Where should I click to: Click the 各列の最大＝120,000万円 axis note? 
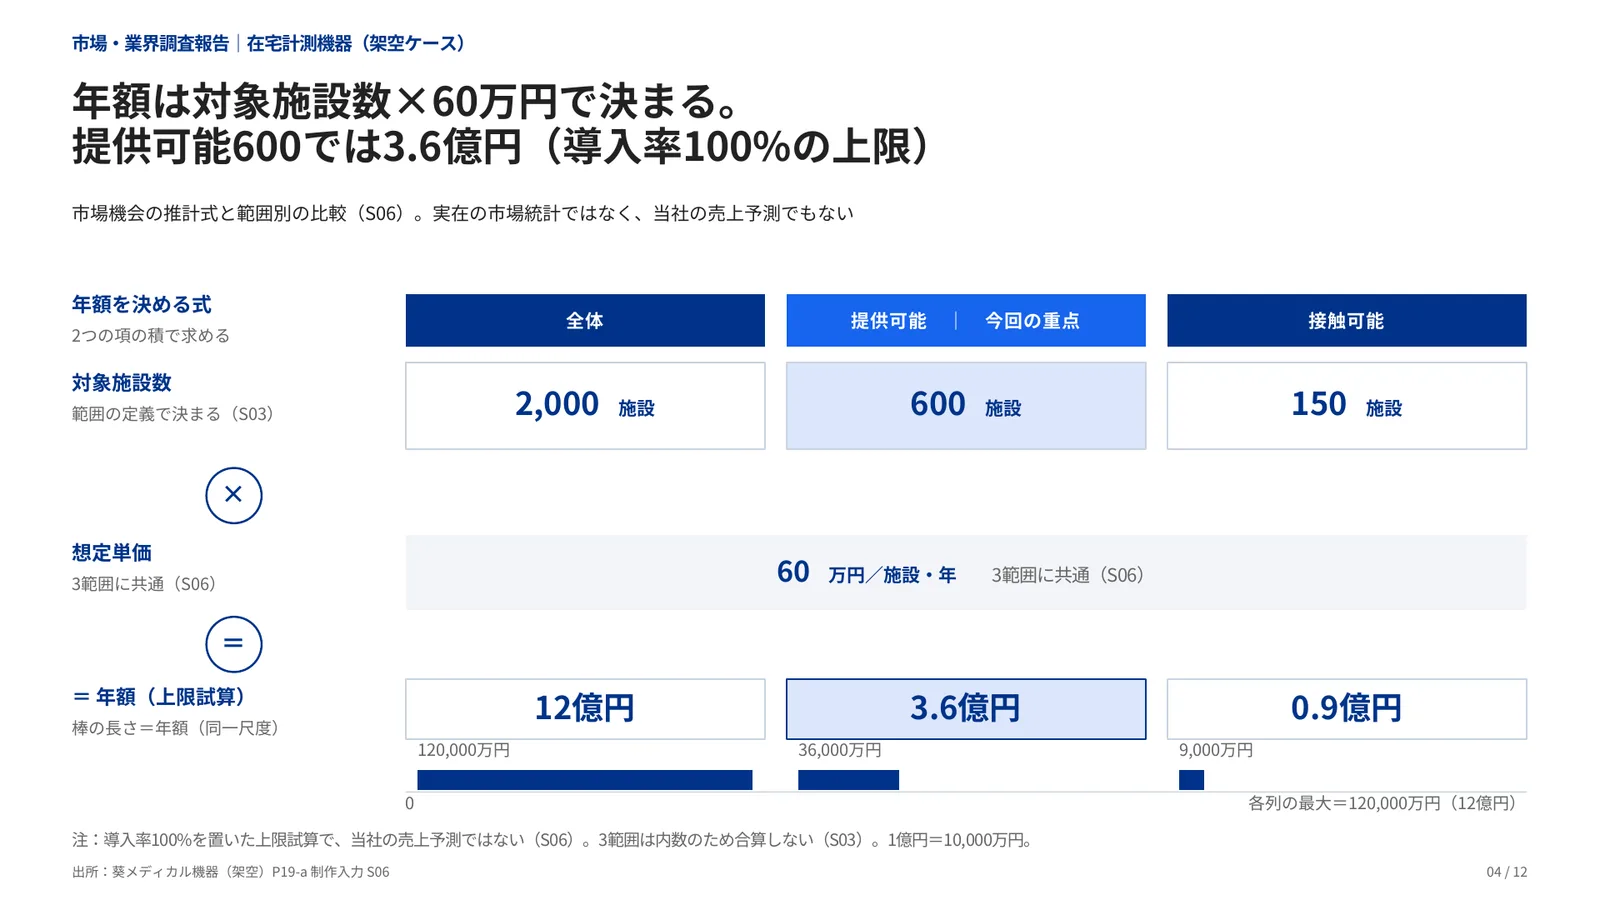click(x=1386, y=803)
